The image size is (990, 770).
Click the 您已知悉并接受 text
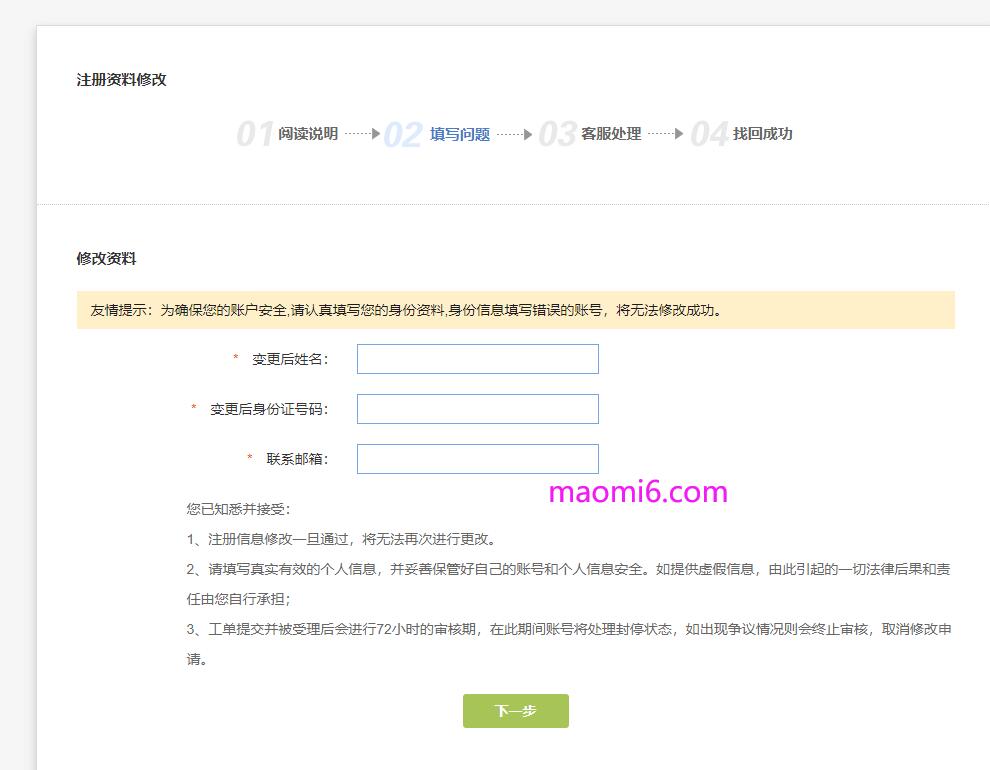click(x=238, y=509)
